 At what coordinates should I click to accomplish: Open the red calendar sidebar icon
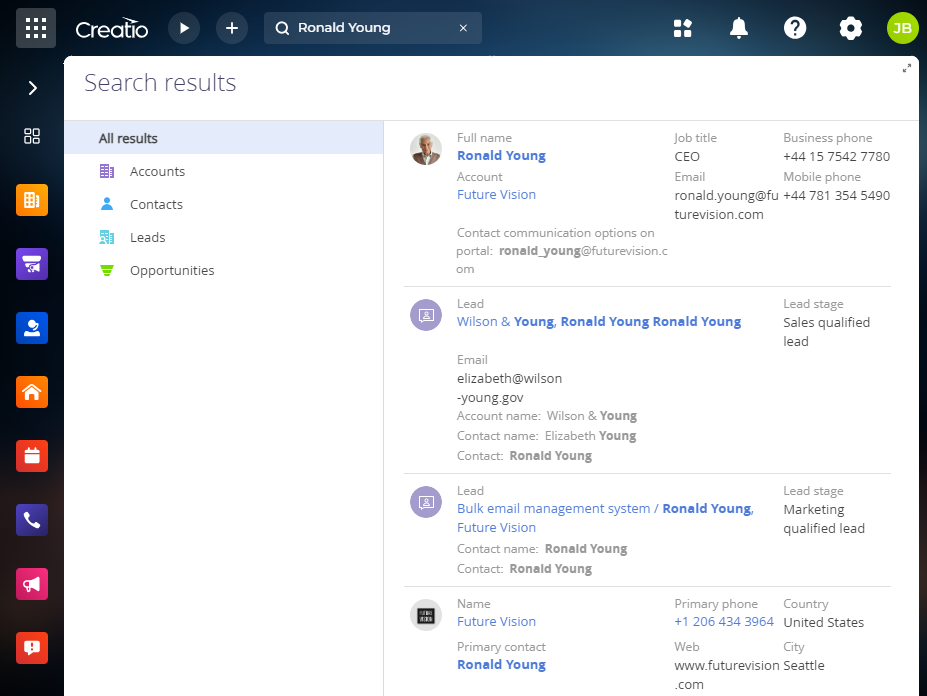(x=32, y=456)
